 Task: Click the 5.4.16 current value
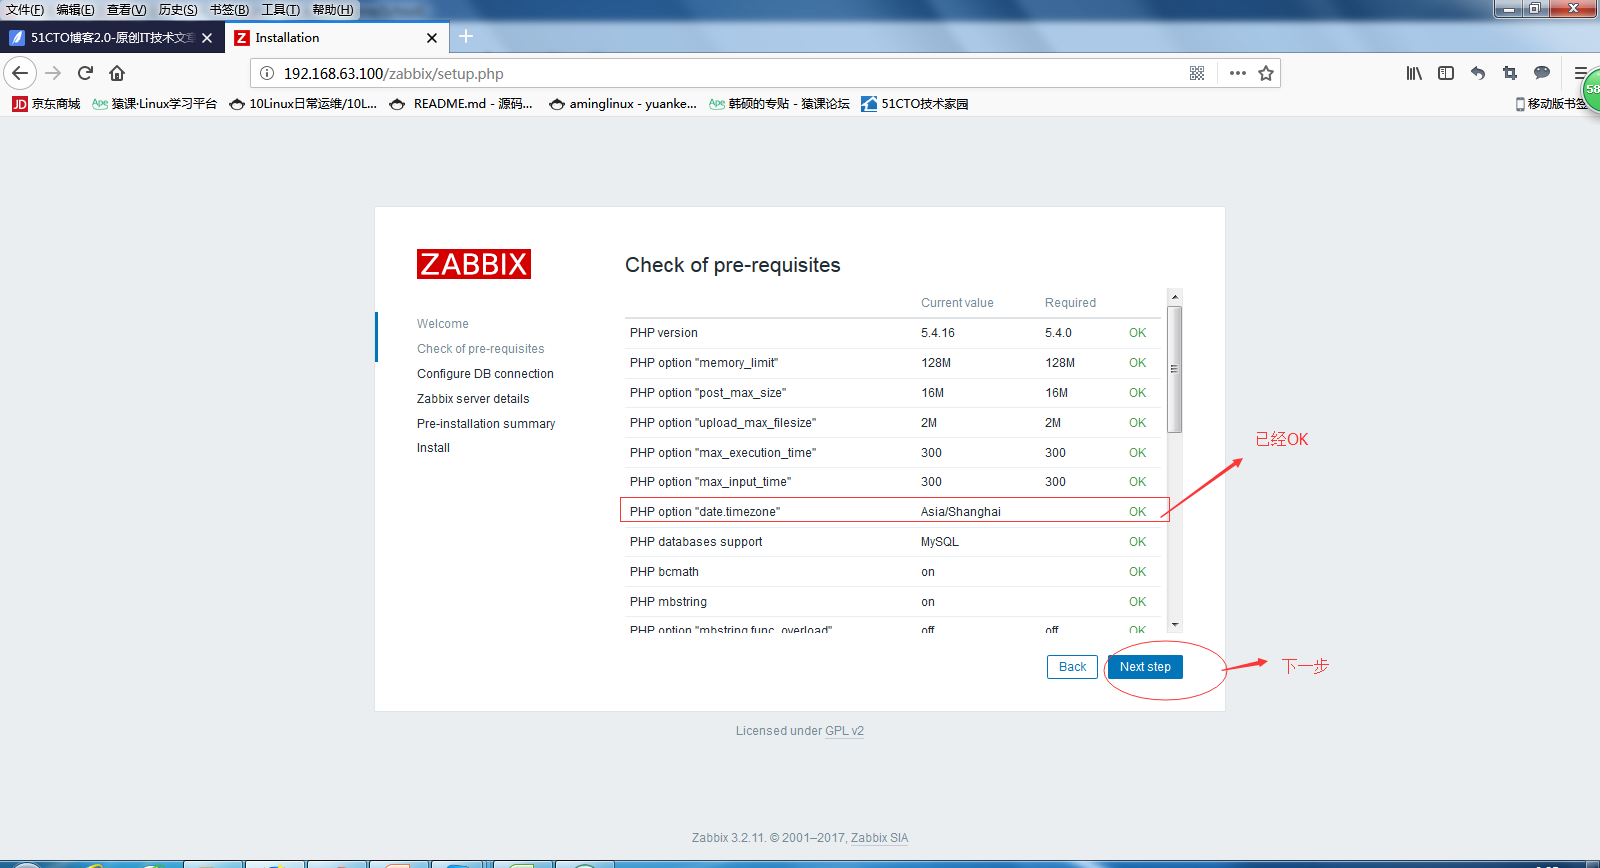938,333
